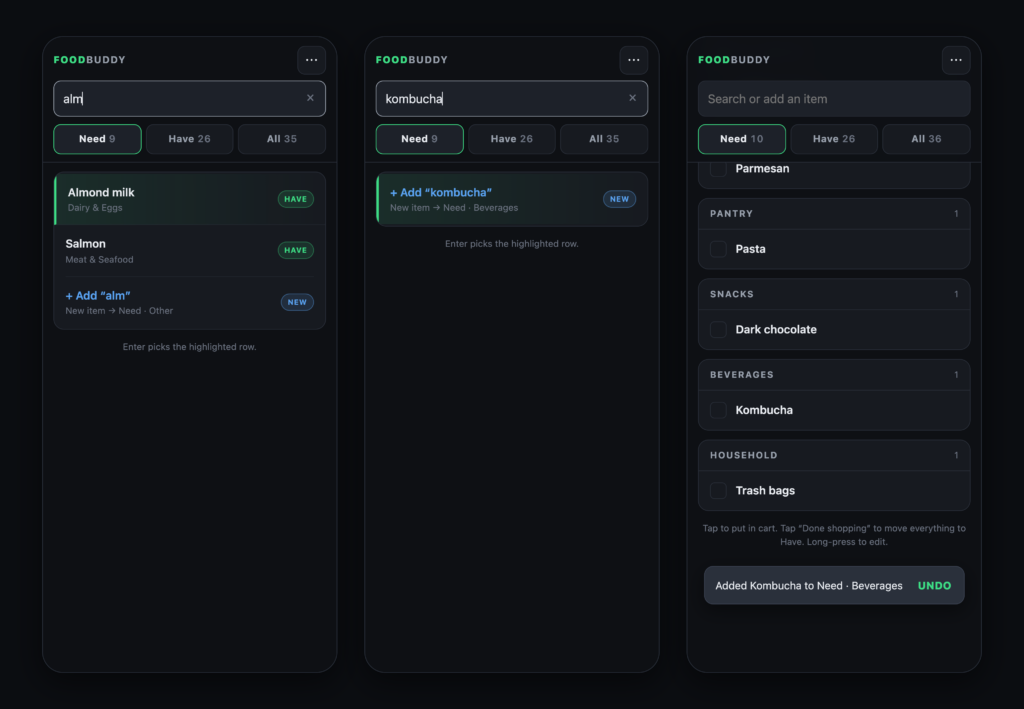This screenshot has width=1024, height=709.
Task: Click the BEVERAGES section header
Action: pos(834,375)
